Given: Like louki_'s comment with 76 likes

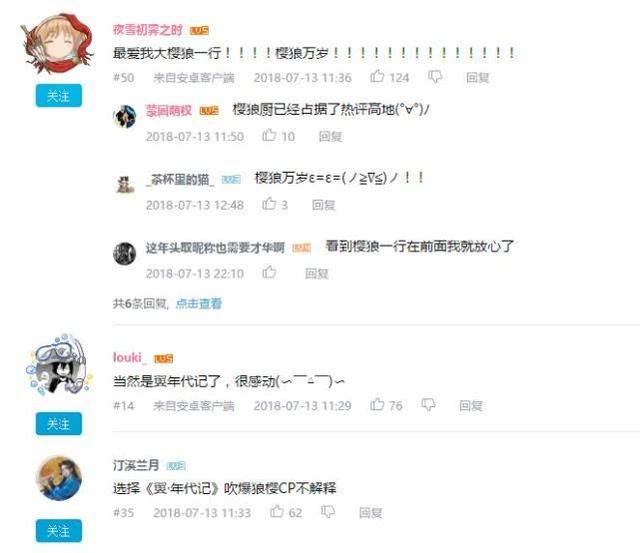Looking at the screenshot, I should 377,404.
